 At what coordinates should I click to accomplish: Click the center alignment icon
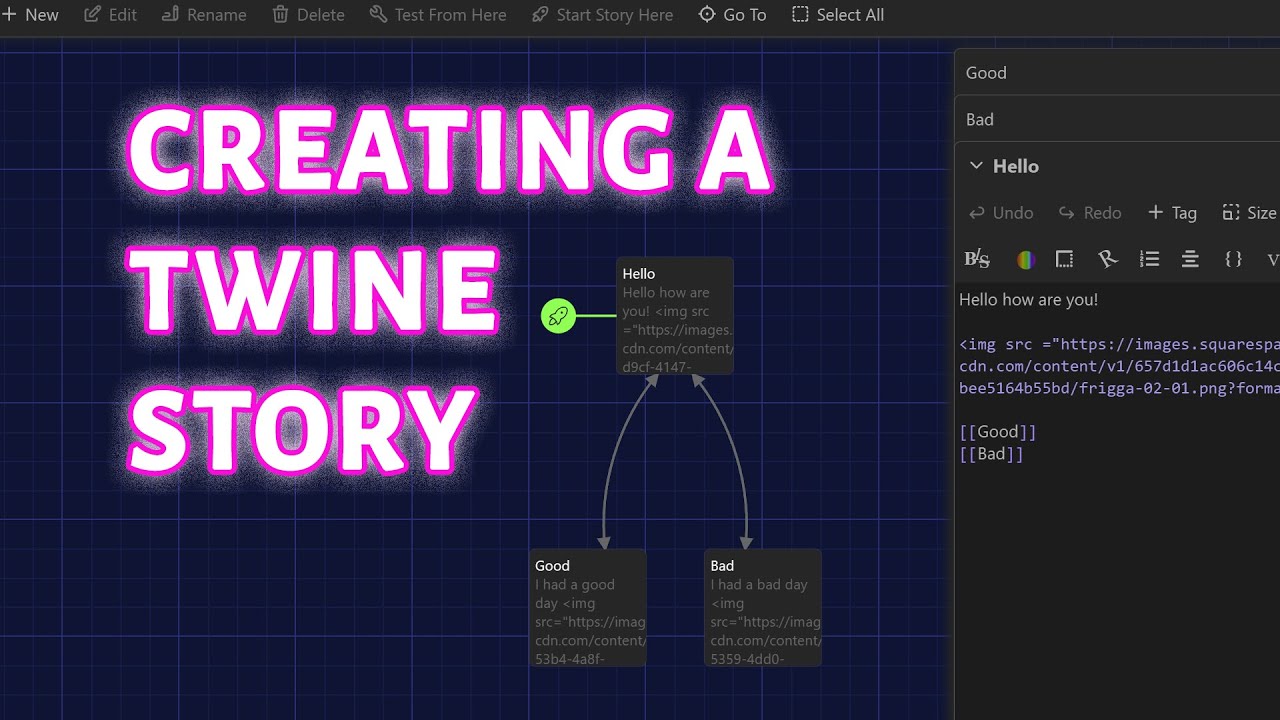point(1190,260)
